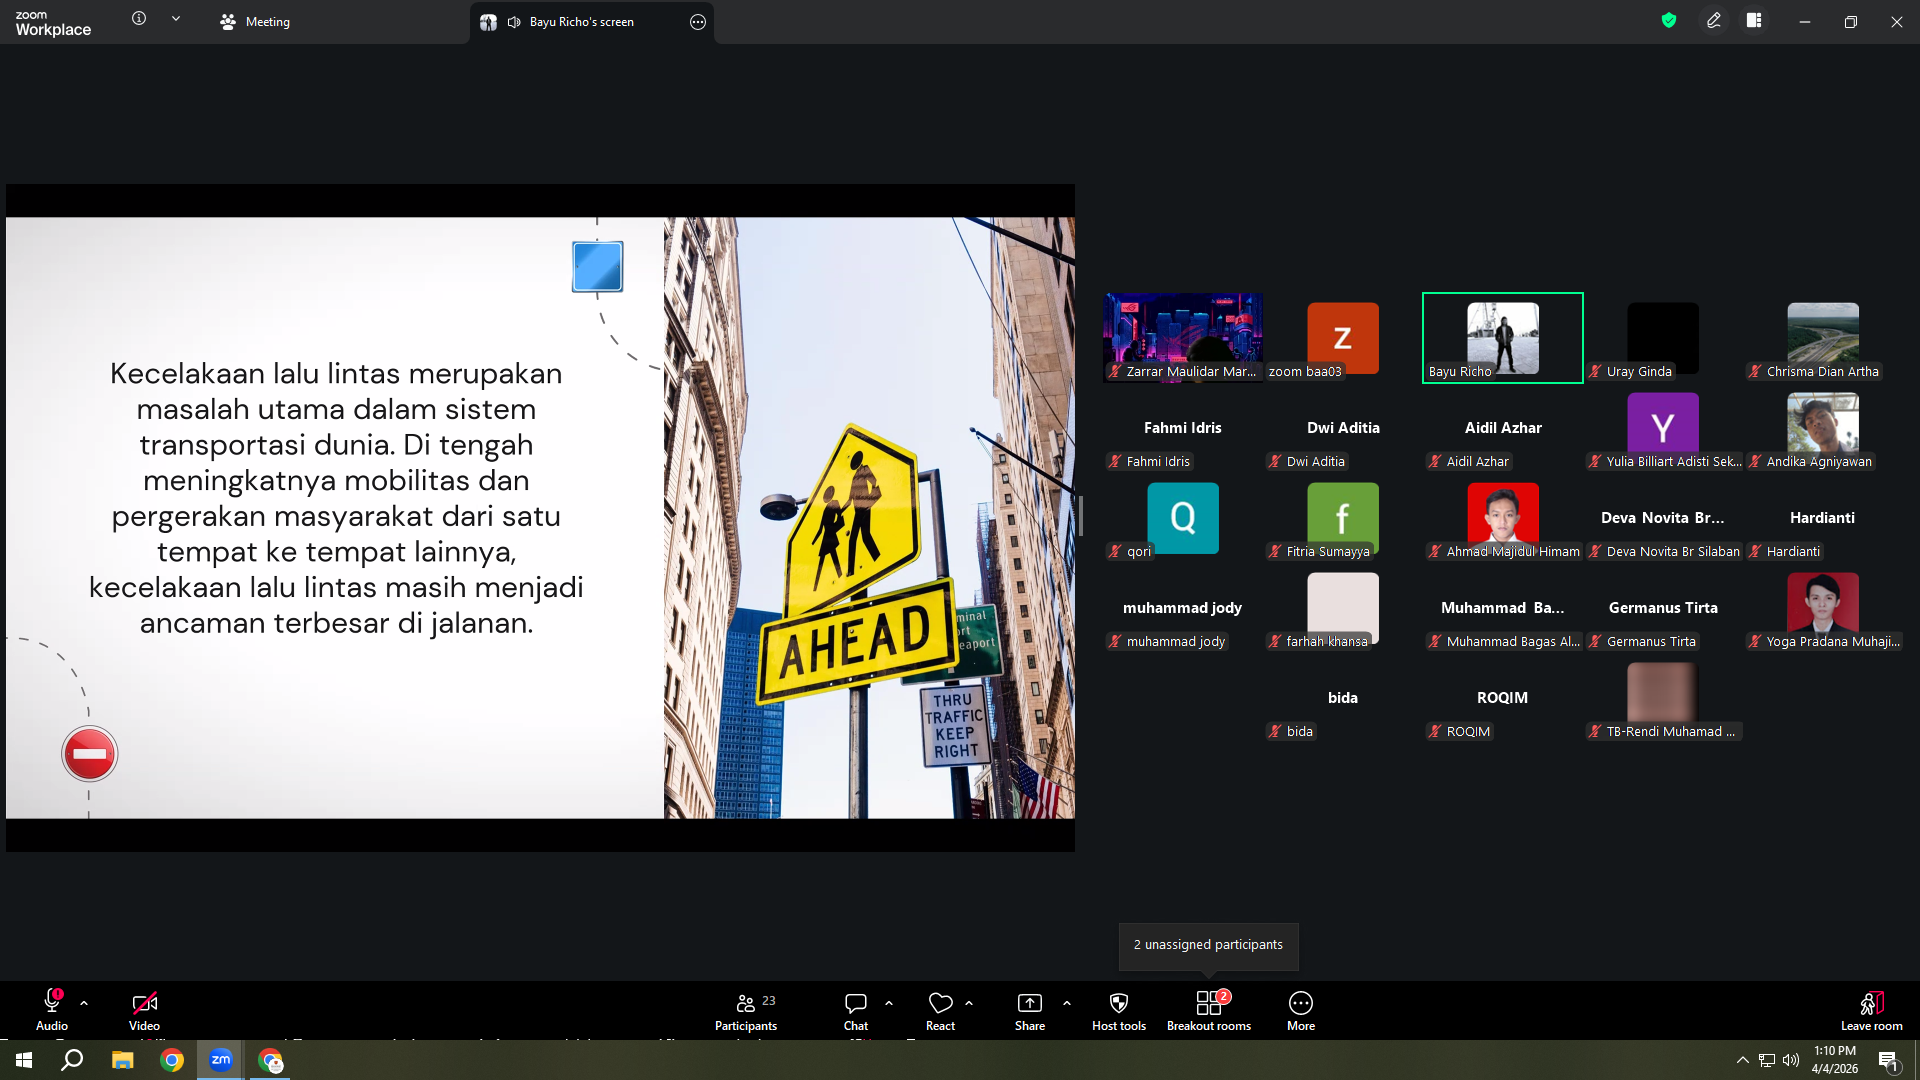The height and width of the screenshot is (1080, 1920).
Task: Select TB-Rendi Muhamad's participant tile
Action: coord(1663,698)
